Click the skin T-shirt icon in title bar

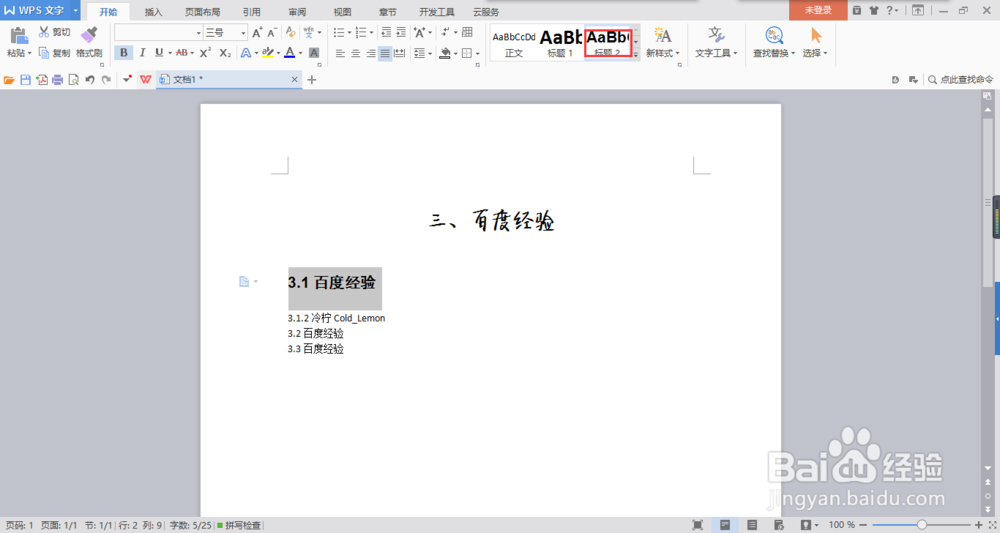click(873, 10)
